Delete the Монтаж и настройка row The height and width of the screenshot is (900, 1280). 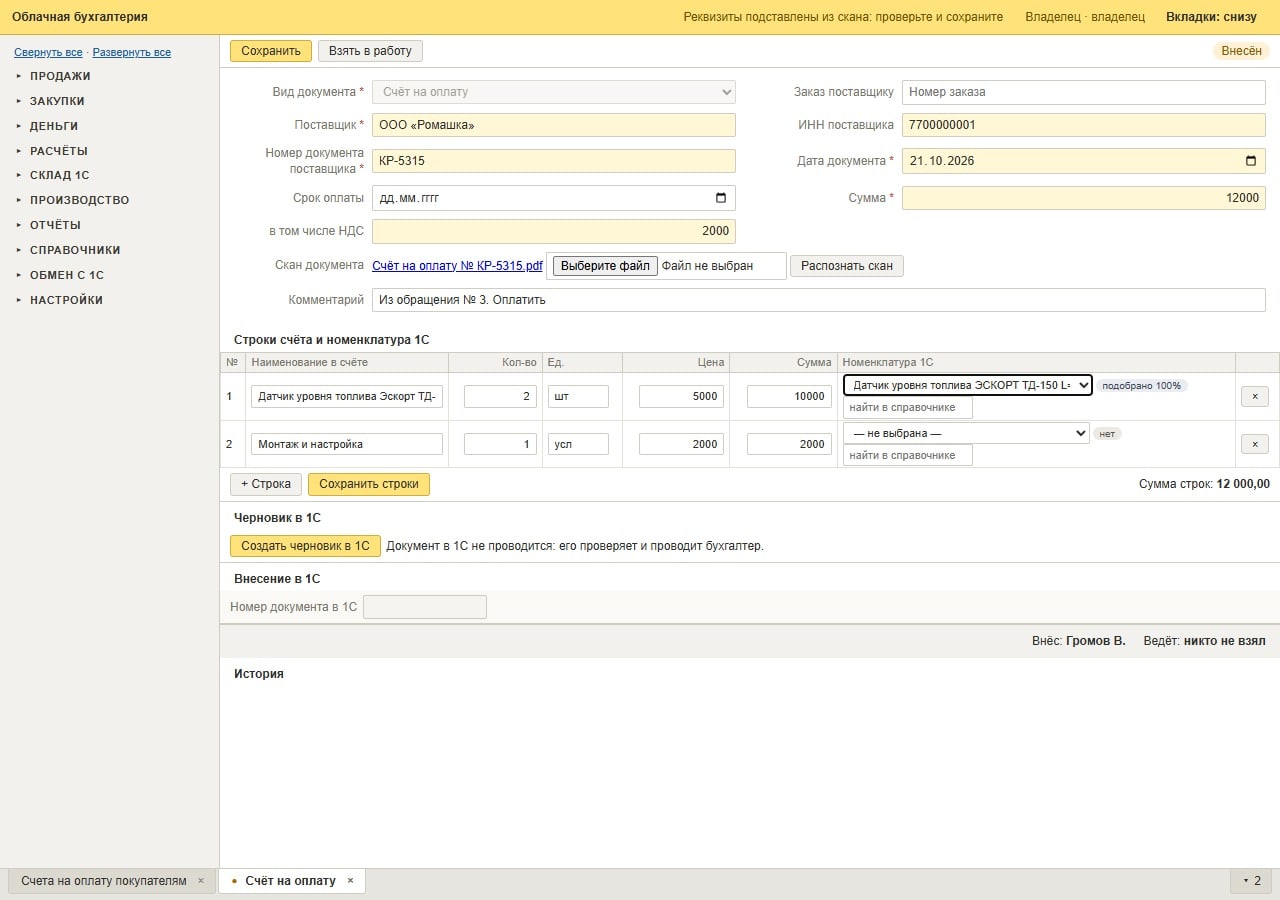[1255, 444]
